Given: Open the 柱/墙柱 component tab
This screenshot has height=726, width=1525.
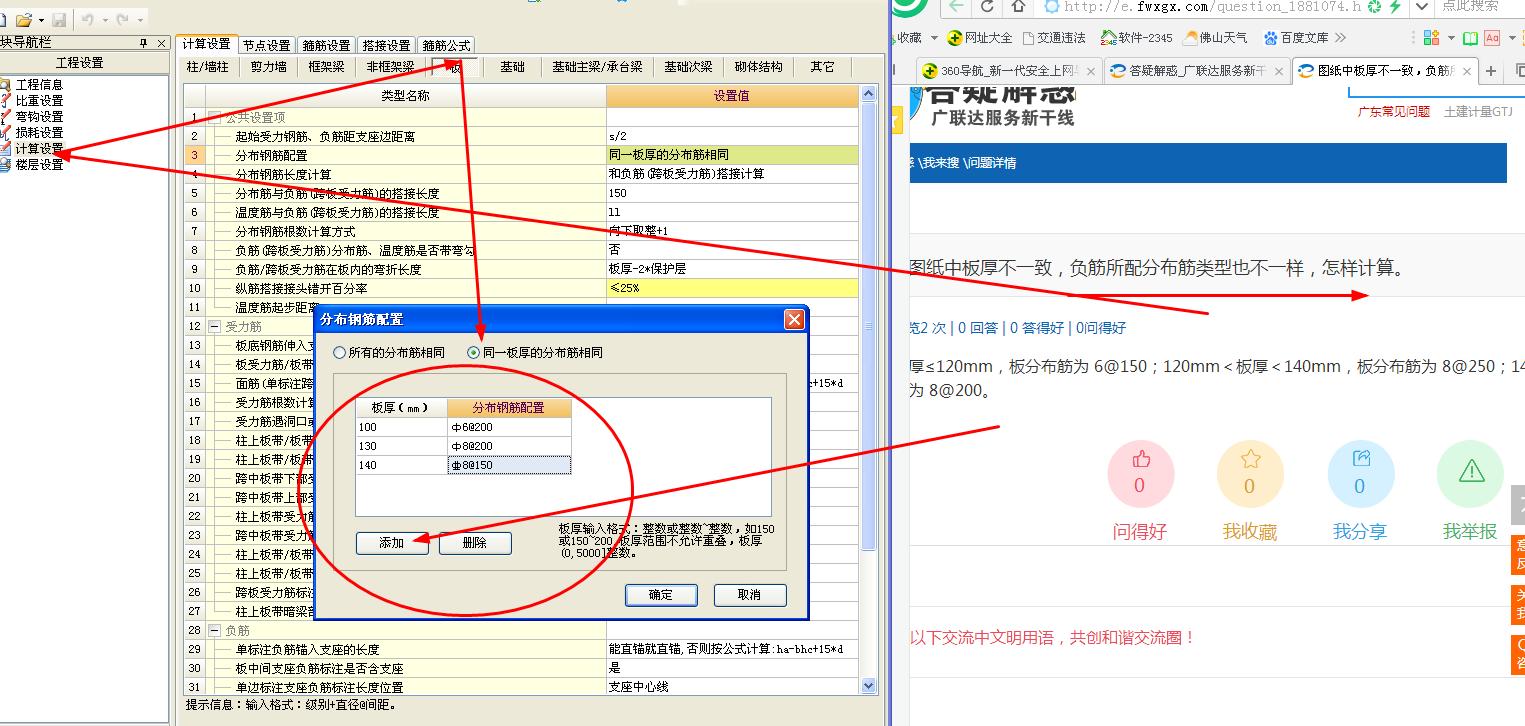Looking at the screenshot, I should [x=208, y=67].
